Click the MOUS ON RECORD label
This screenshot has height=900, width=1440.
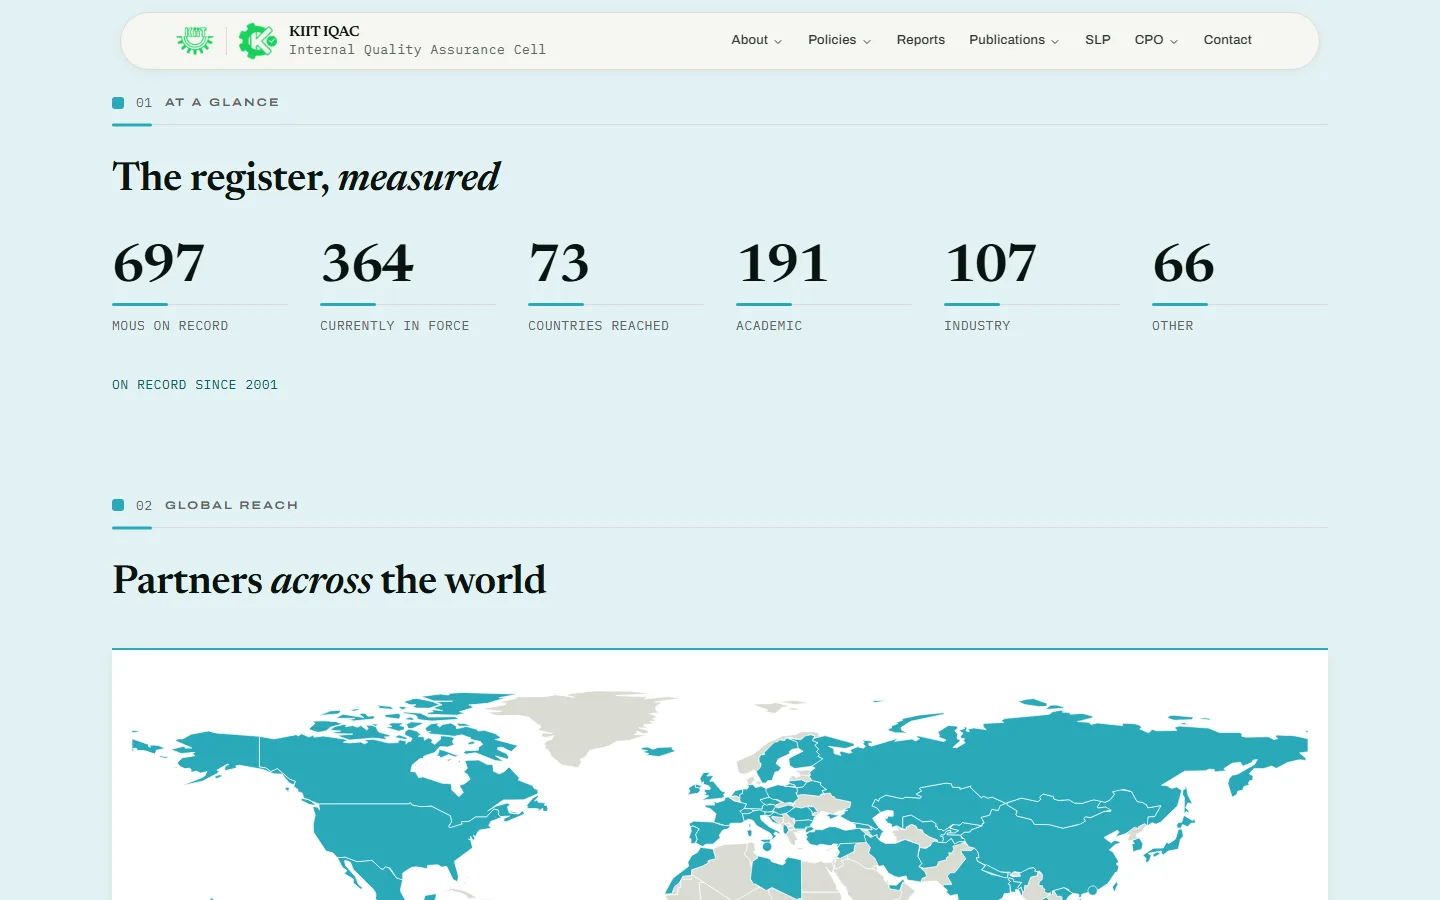170,326
